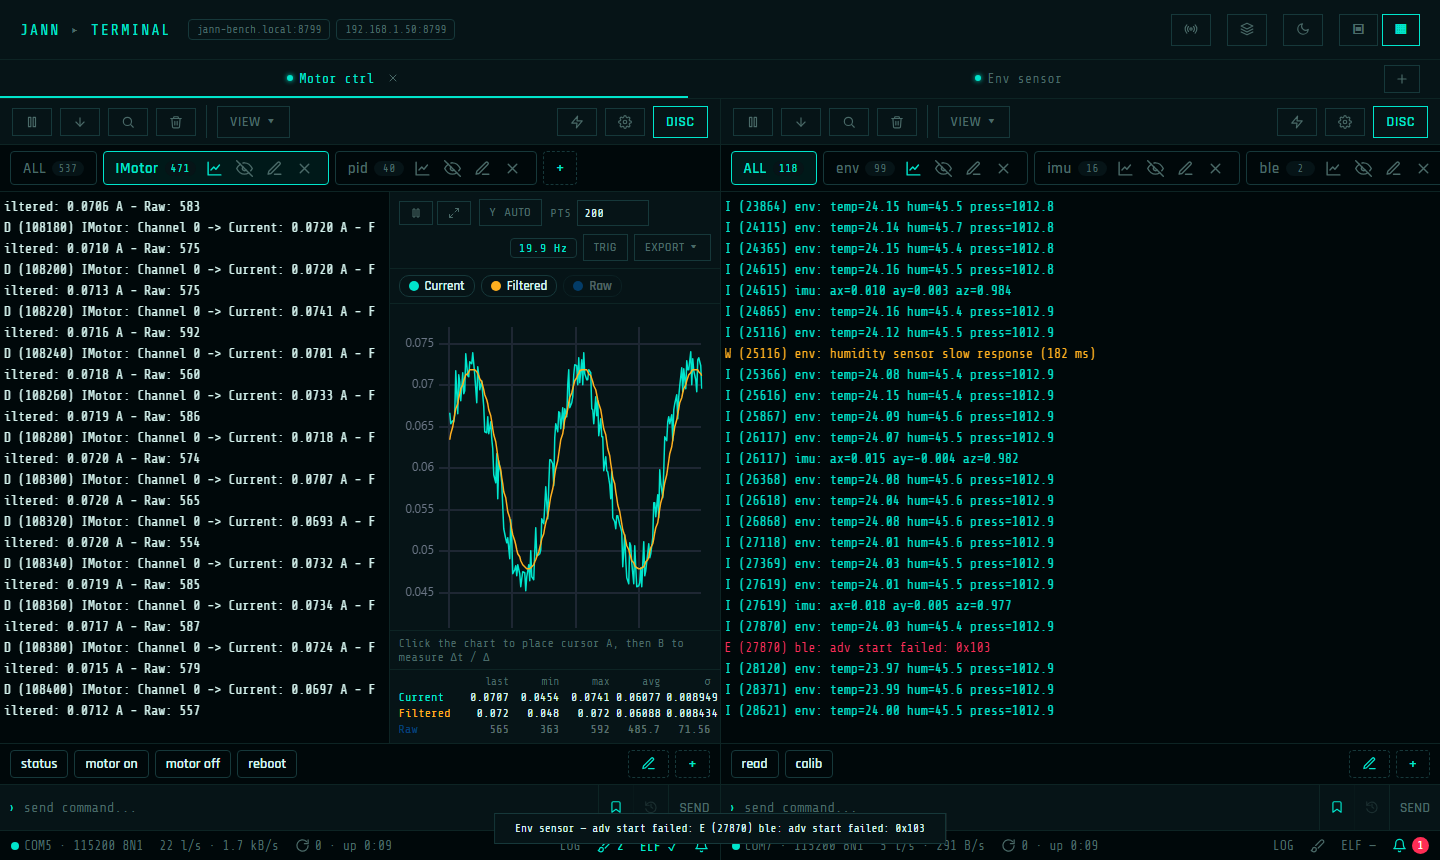
Task: Switch to the Env sensor tab
Action: 1017,79
